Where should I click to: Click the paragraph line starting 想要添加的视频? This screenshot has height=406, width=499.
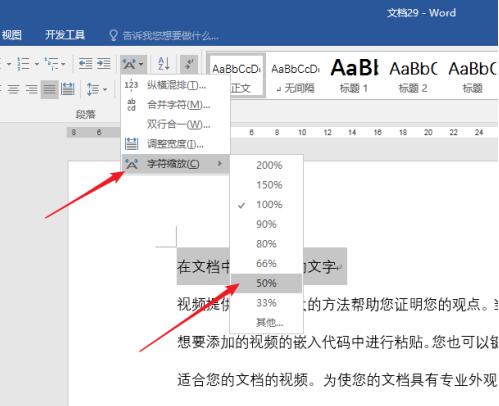coord(337,342)
